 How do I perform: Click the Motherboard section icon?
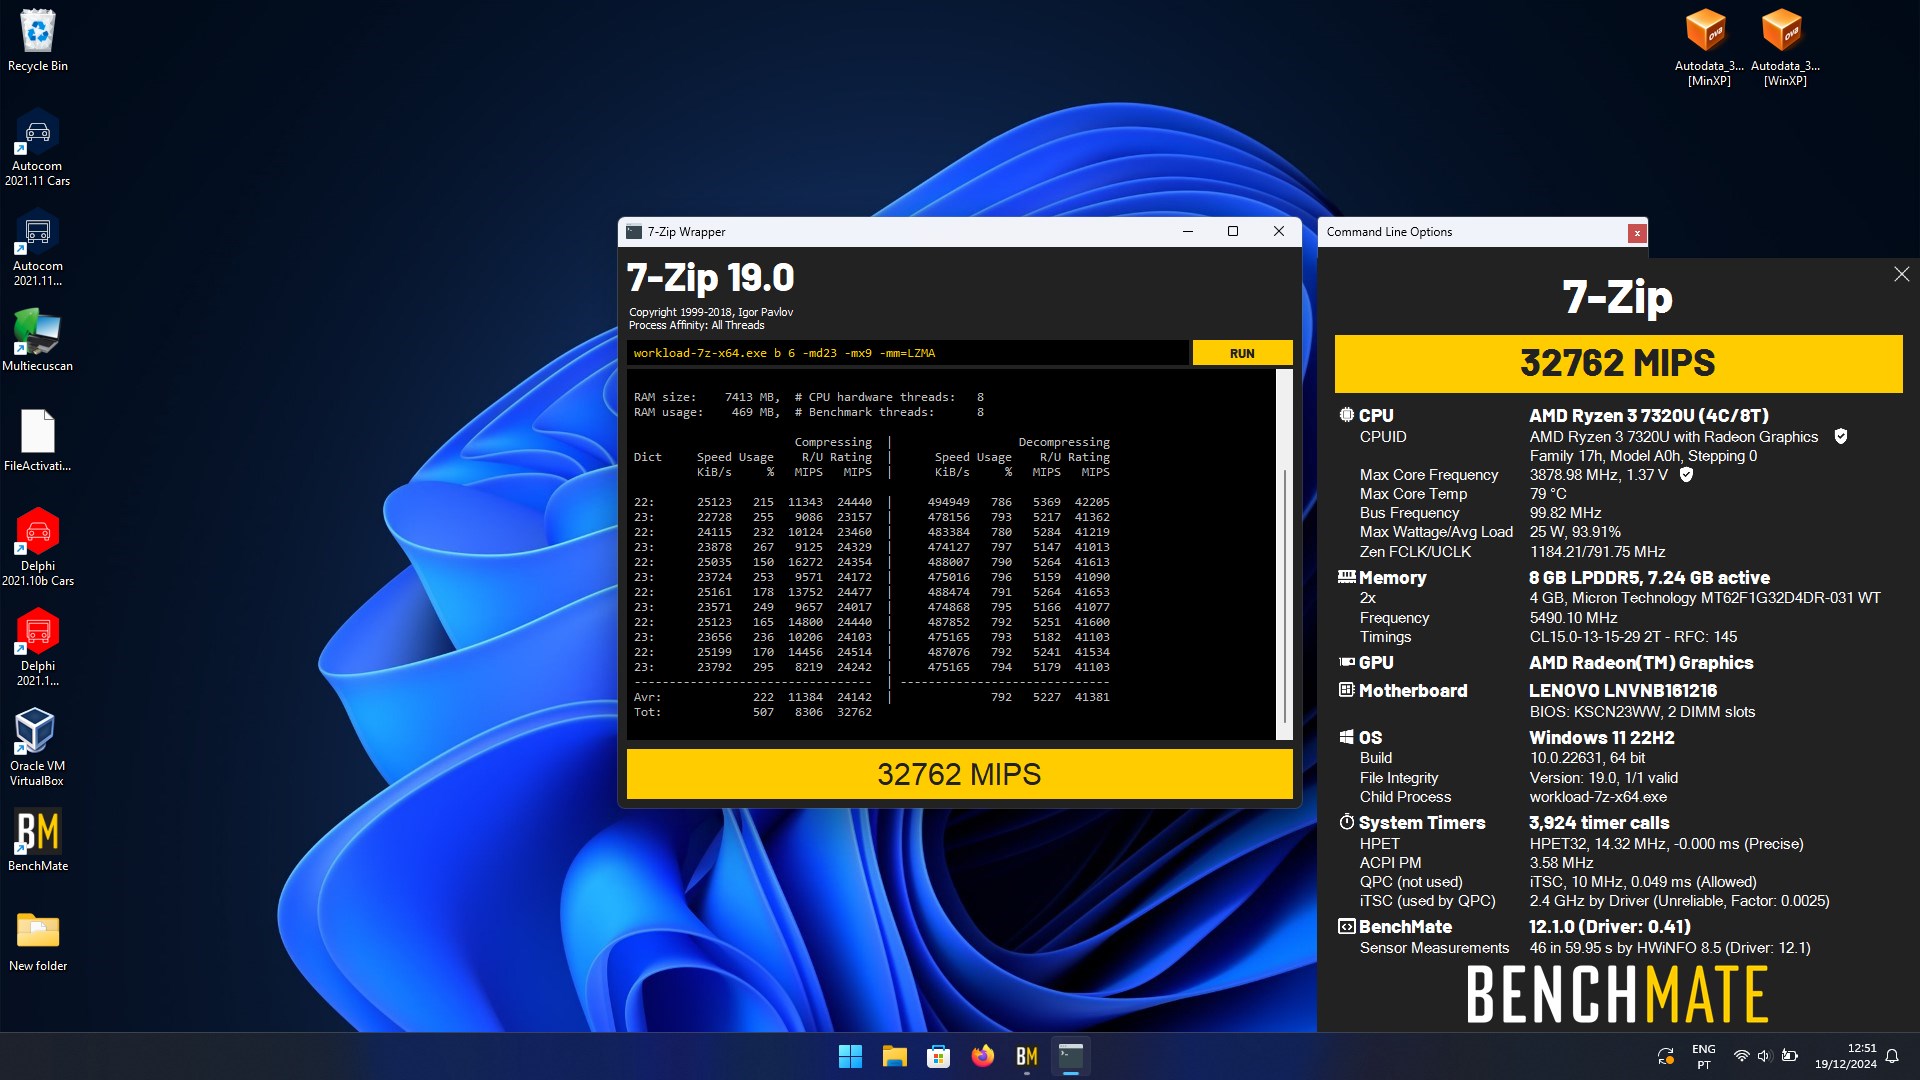pyautogui.click(x=1346, y=690)
